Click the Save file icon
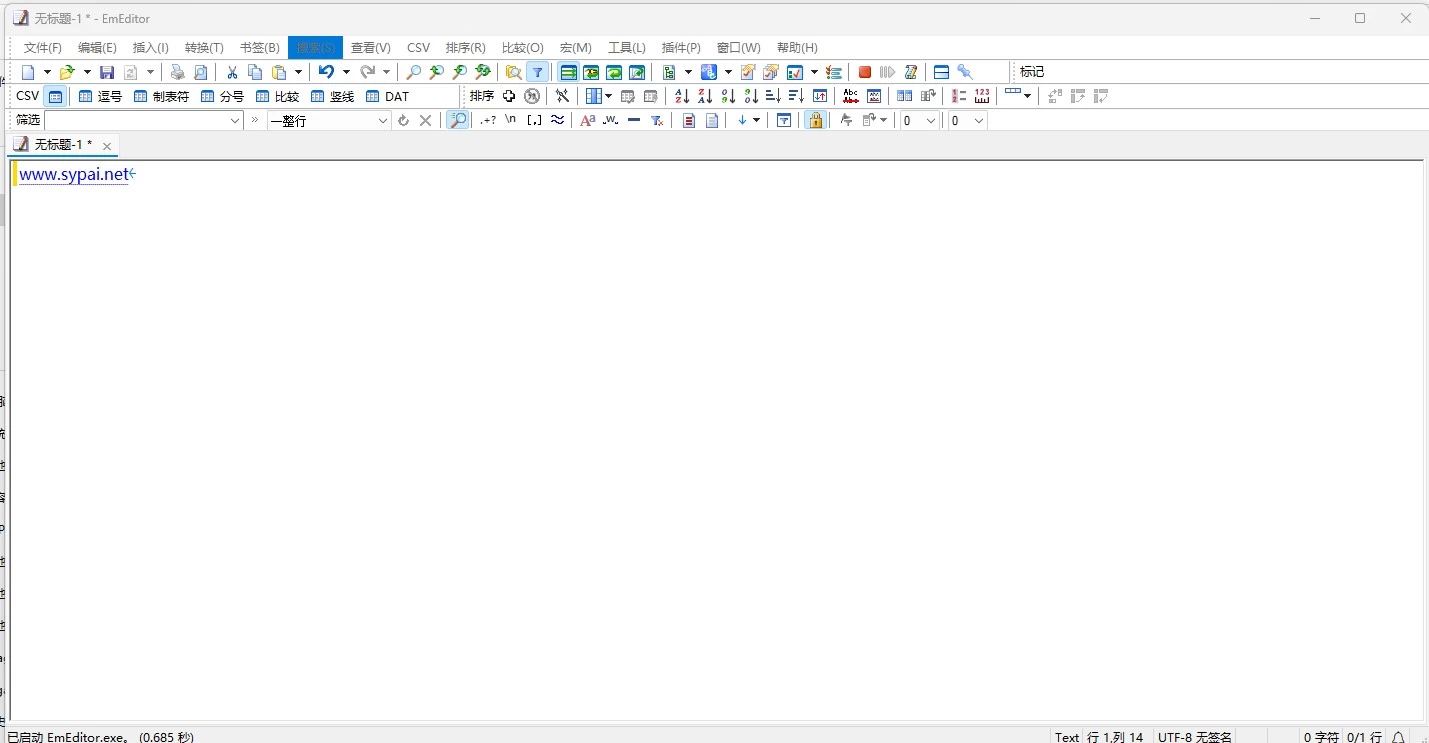The height and width of the screenshot is (743, 1429). coord(107,72)
